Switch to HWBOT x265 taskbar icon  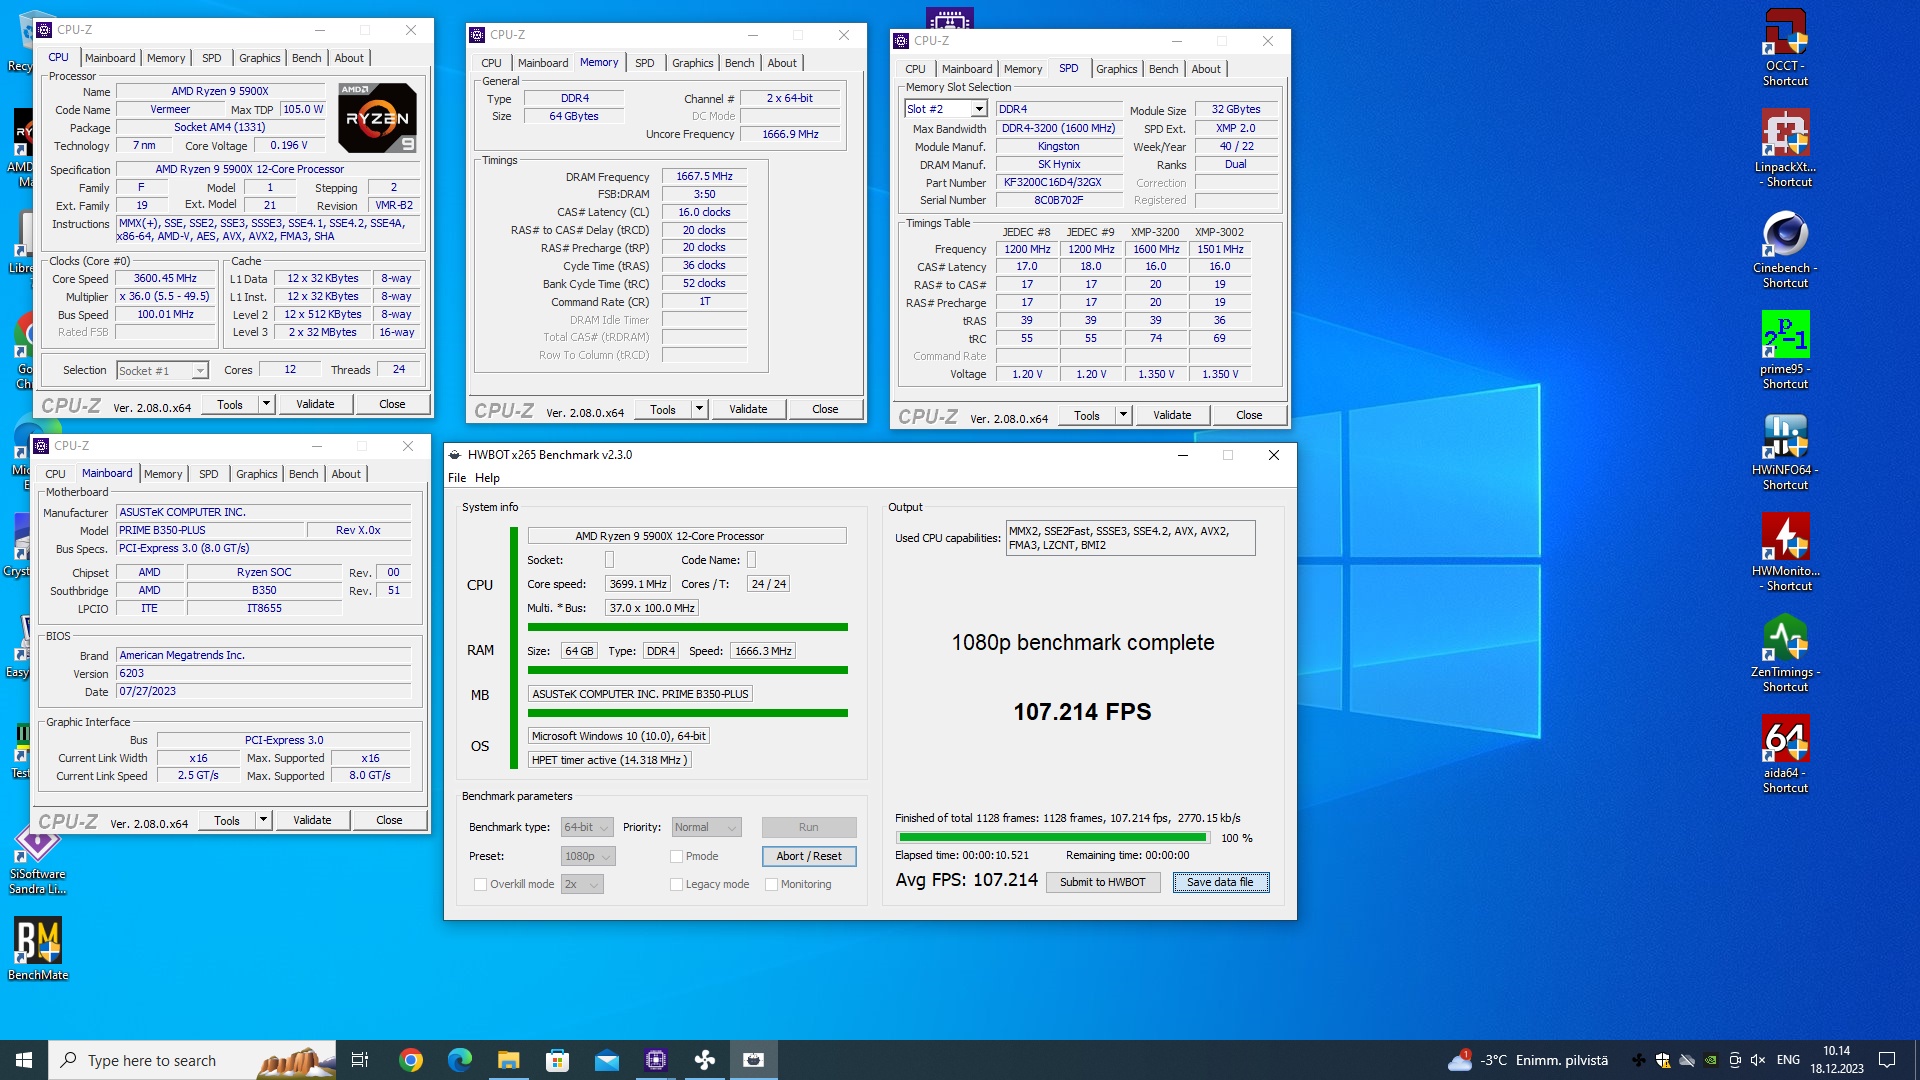[x=754, y=1060]
